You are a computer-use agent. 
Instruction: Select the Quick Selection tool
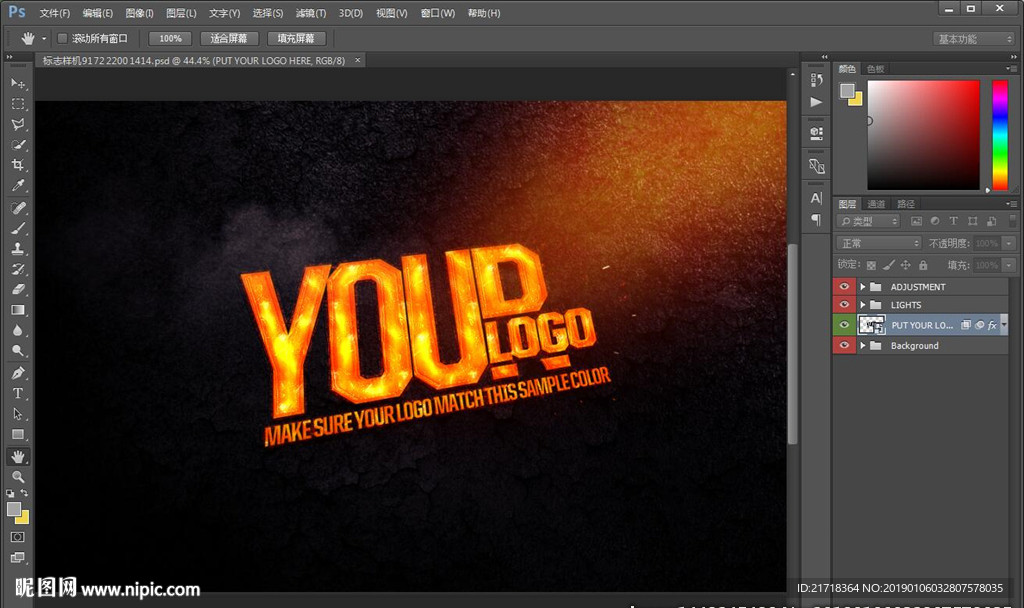18,144
